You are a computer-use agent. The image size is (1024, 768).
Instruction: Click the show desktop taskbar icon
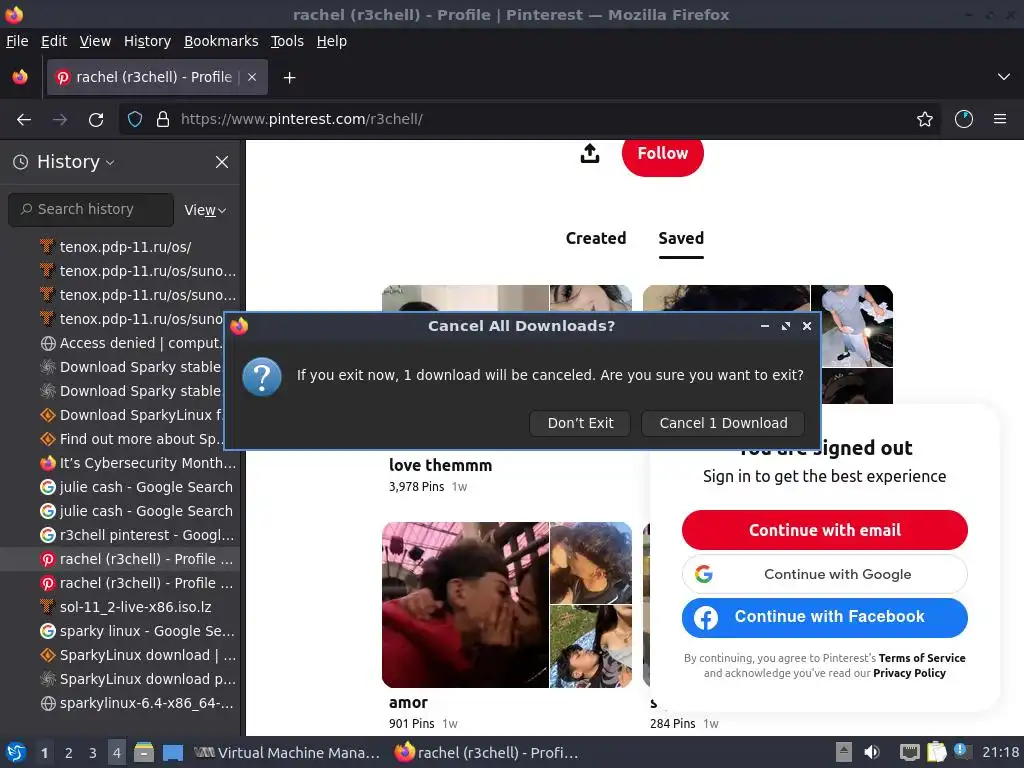pyautogui.click(x=173, y=753)
